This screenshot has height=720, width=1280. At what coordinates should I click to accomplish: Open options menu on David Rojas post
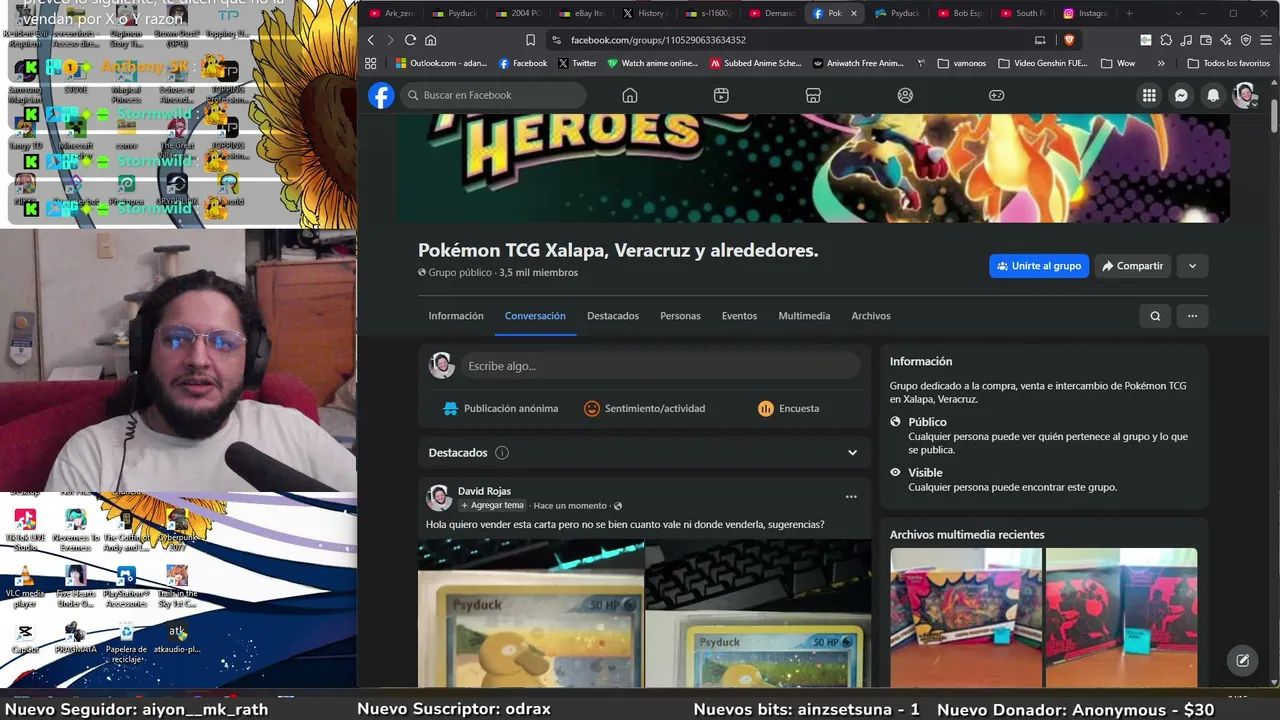pyautogui.click(x=851, y=497)
